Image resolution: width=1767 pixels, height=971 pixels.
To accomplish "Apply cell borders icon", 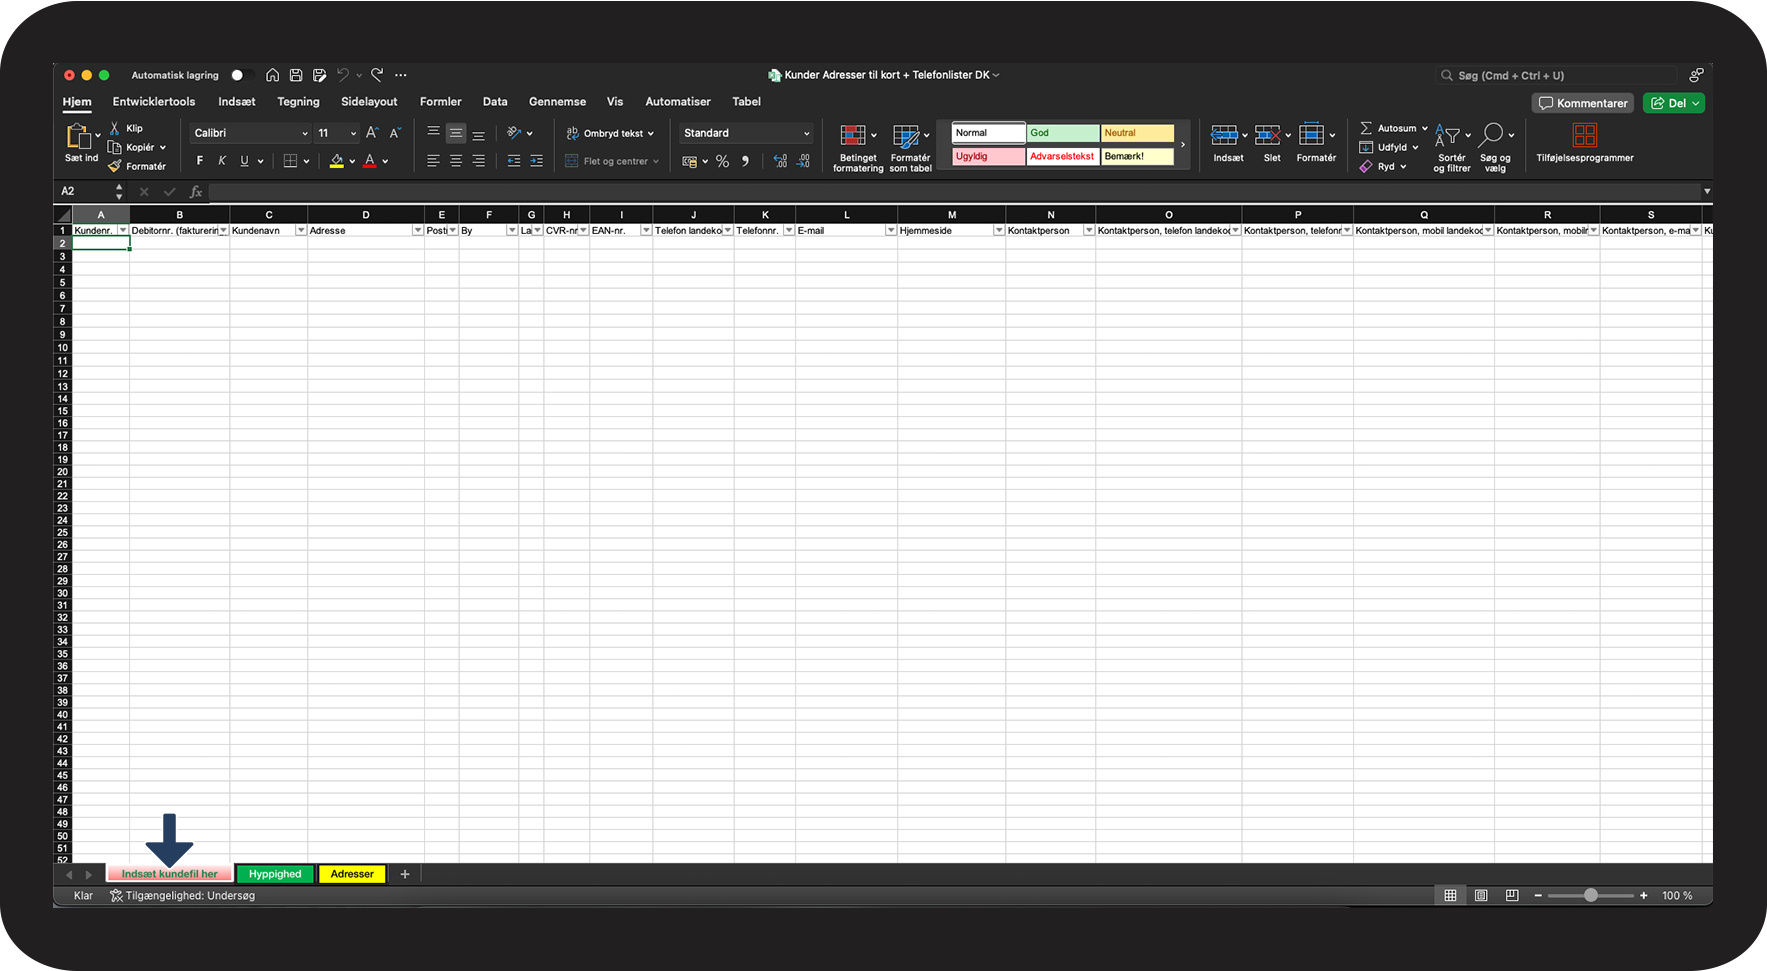I will (290, 161).
